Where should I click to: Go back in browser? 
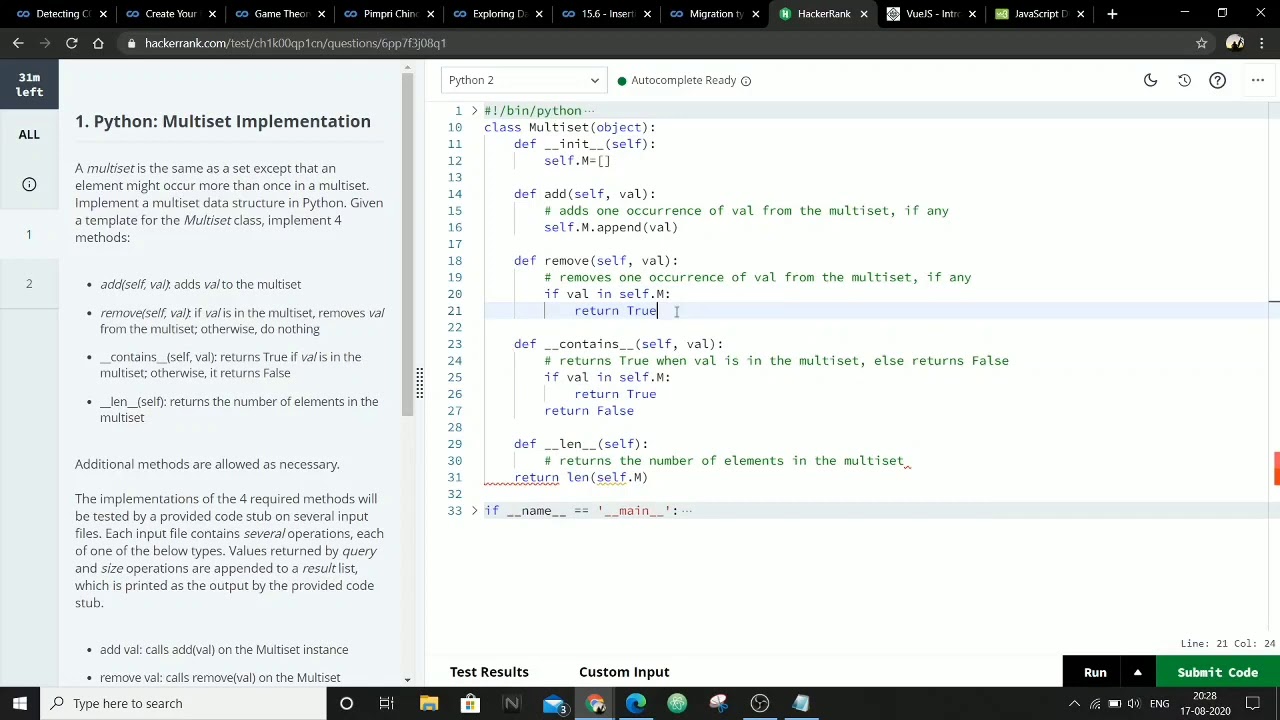(x=18, y=43)
